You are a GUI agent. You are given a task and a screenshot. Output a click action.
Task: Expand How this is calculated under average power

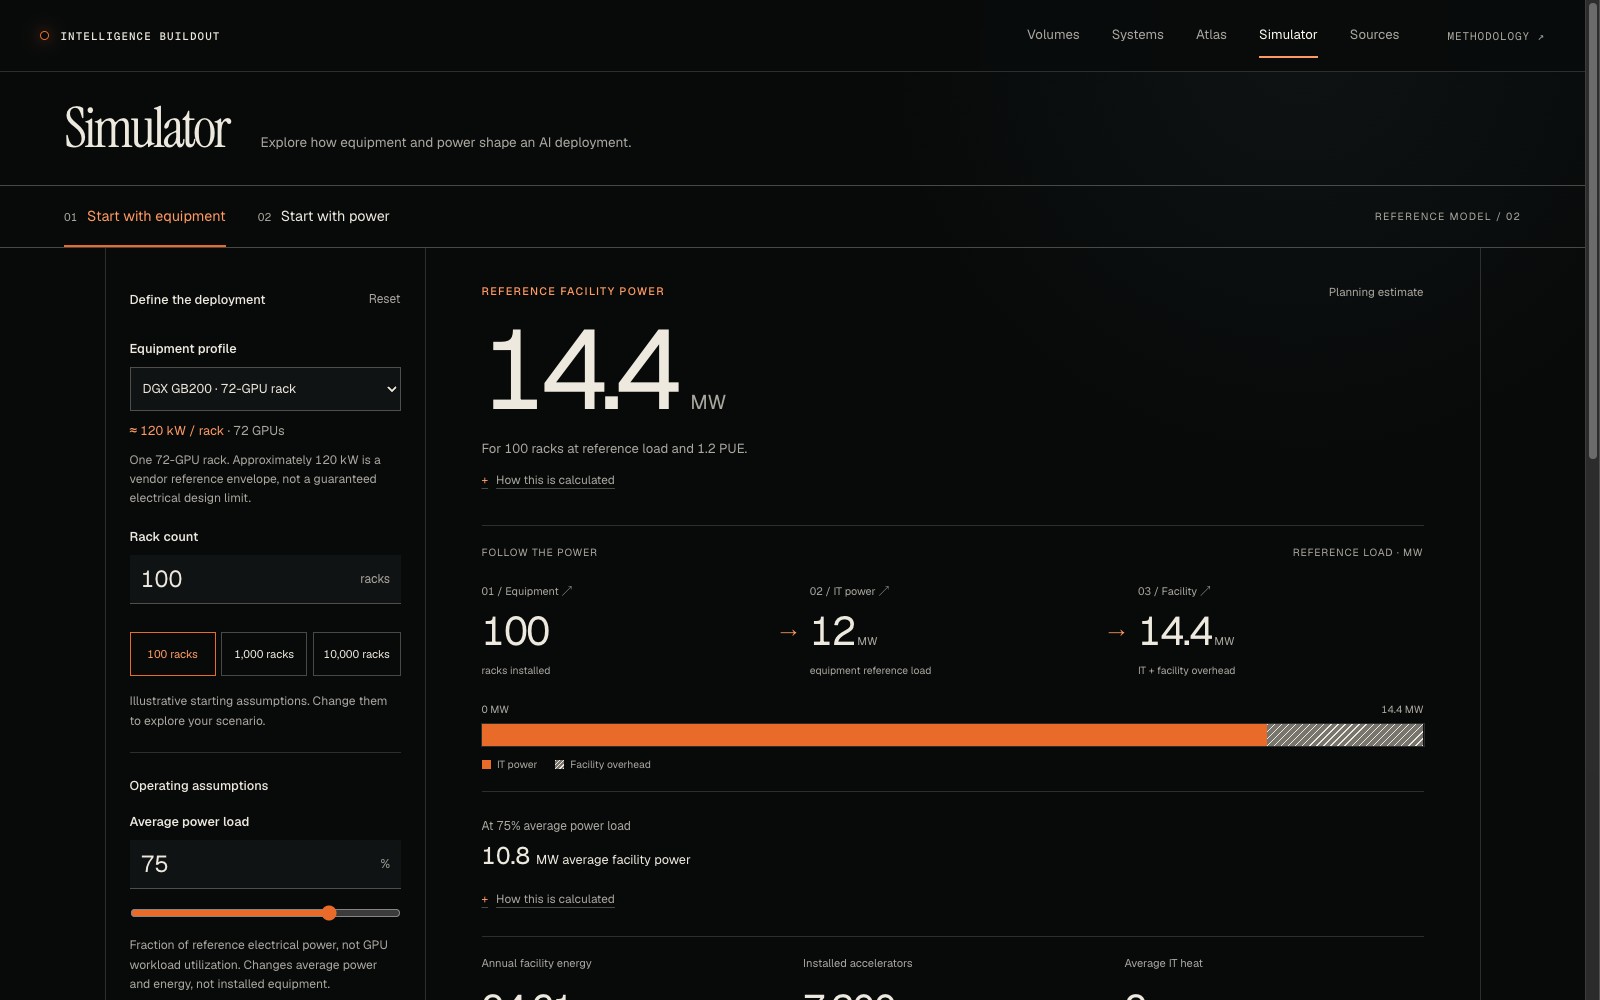(555, 899)
